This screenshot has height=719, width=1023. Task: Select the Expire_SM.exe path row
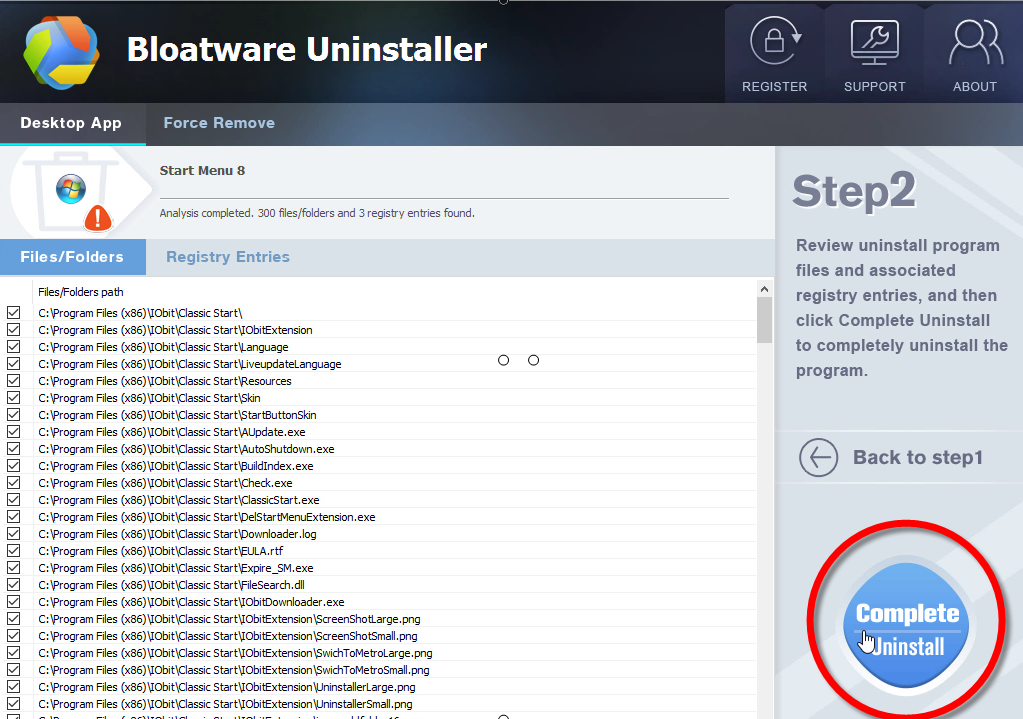[x=378, y=568]
